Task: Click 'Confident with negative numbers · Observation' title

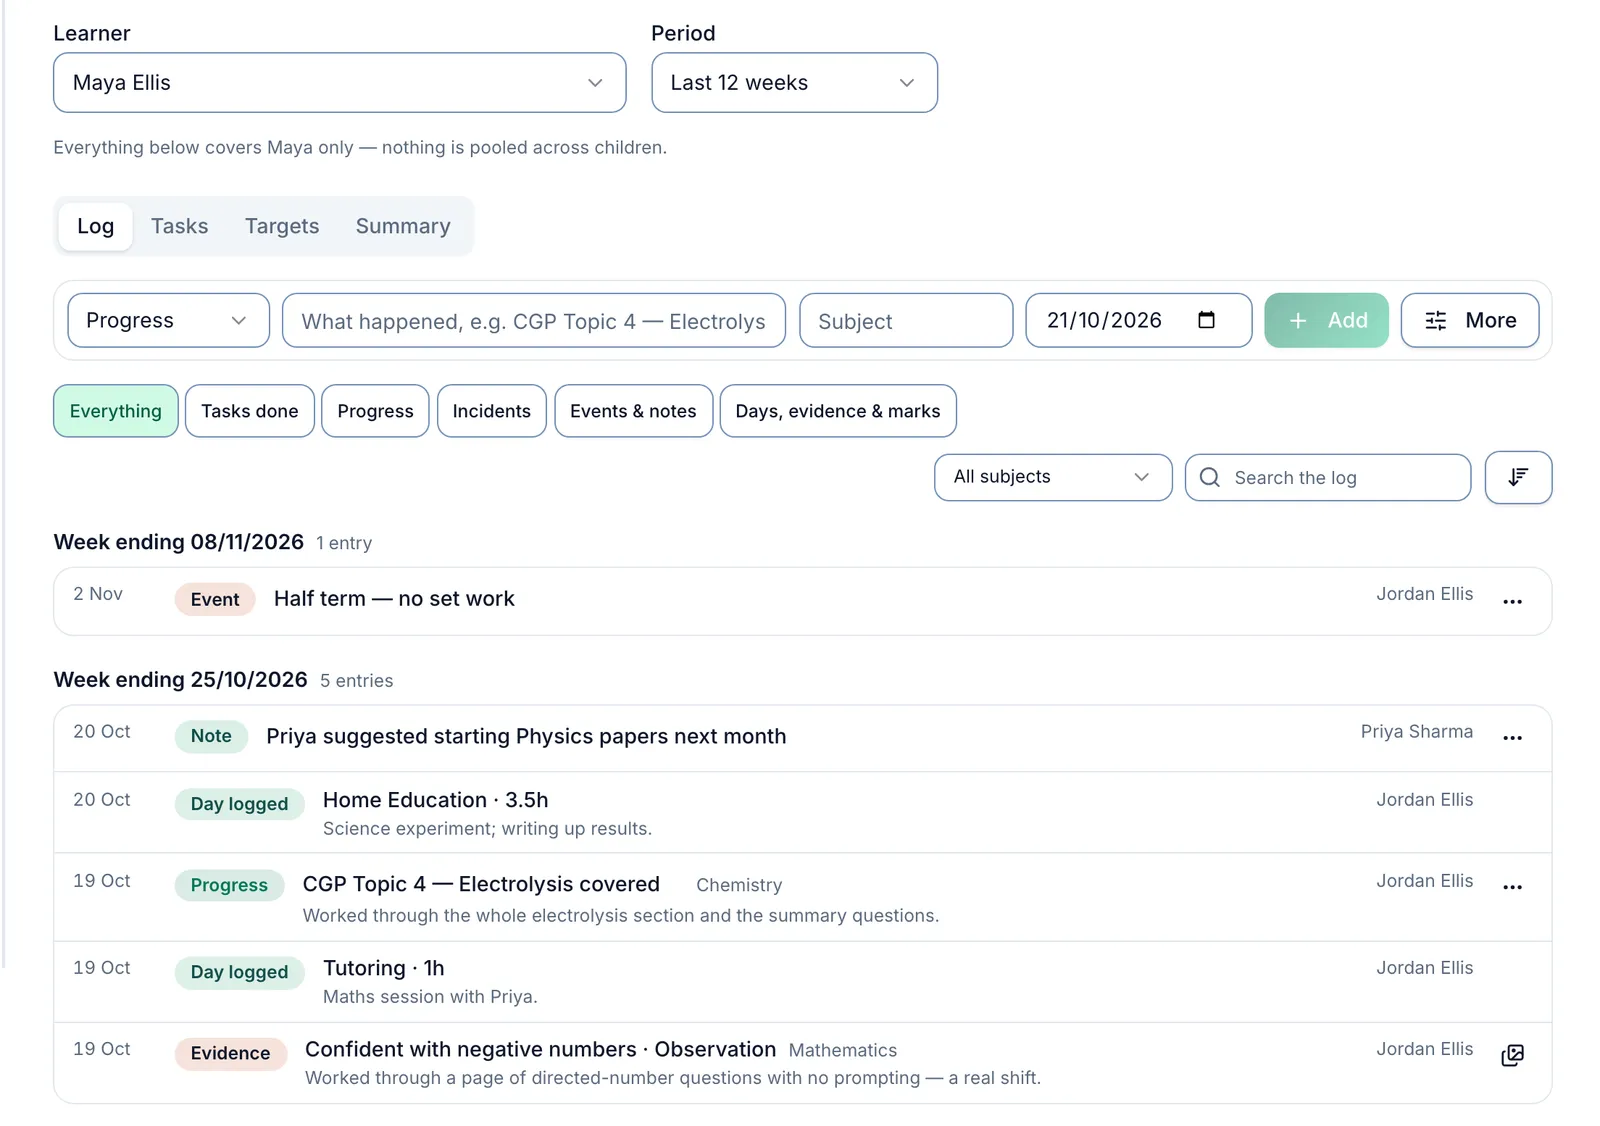Action: 540,1049
